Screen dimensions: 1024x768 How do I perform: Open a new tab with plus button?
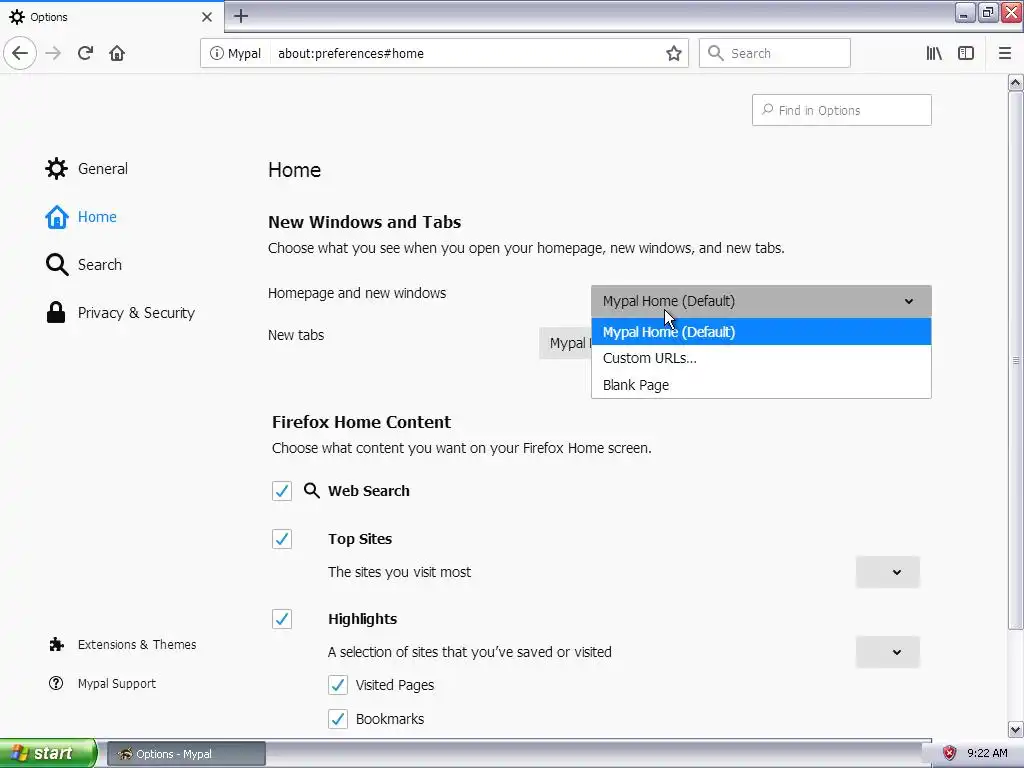(241, 16)
